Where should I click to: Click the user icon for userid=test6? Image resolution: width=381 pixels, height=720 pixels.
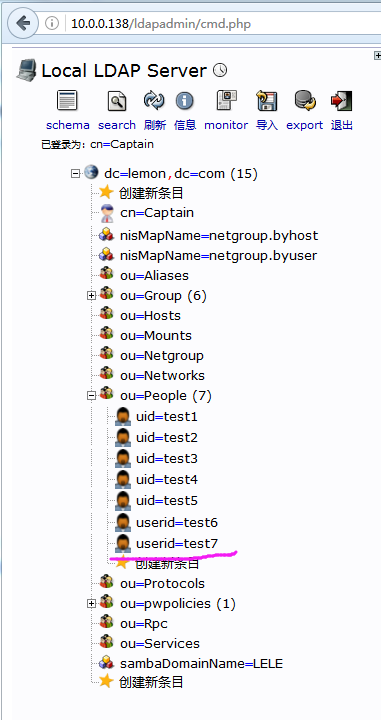coord(123,522)
